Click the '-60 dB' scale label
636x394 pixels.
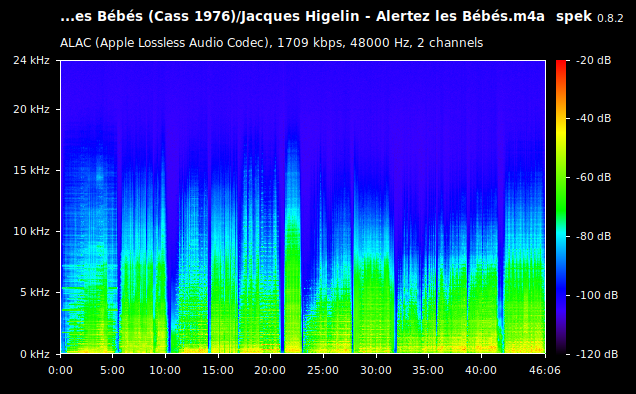(x=593, y=177)
